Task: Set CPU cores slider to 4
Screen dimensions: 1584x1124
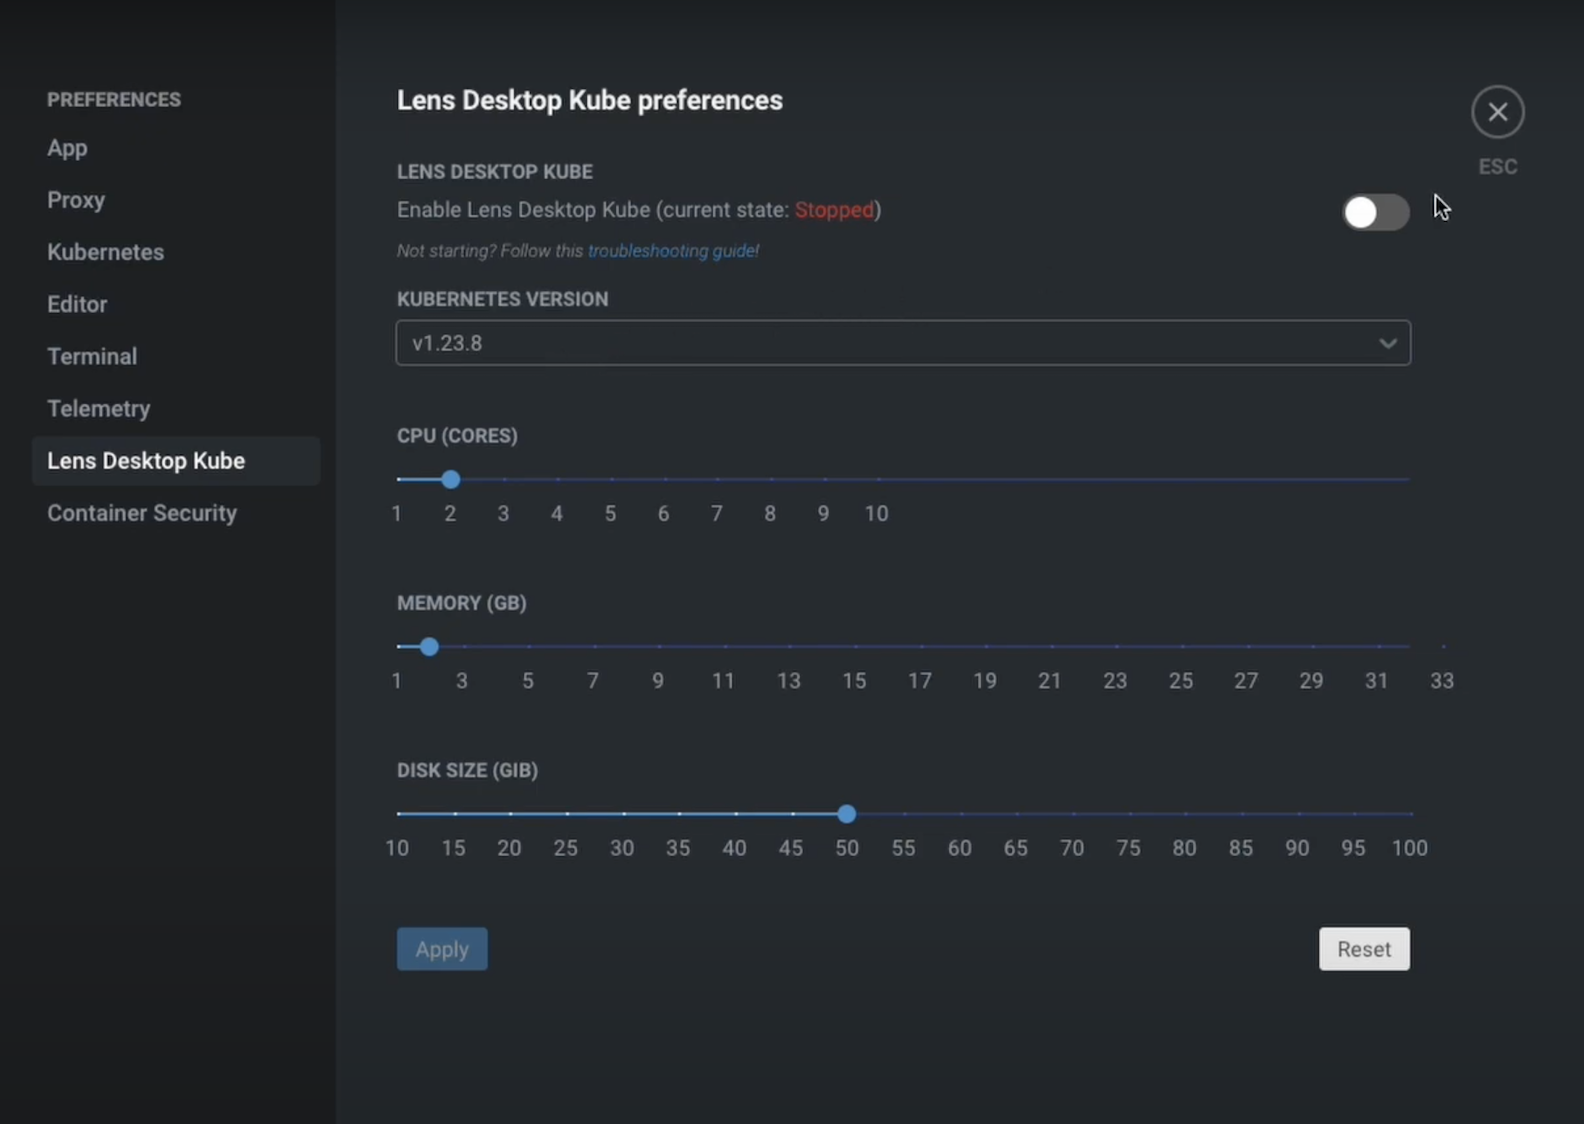Action: pyautogui.click(x=557, y=480)
